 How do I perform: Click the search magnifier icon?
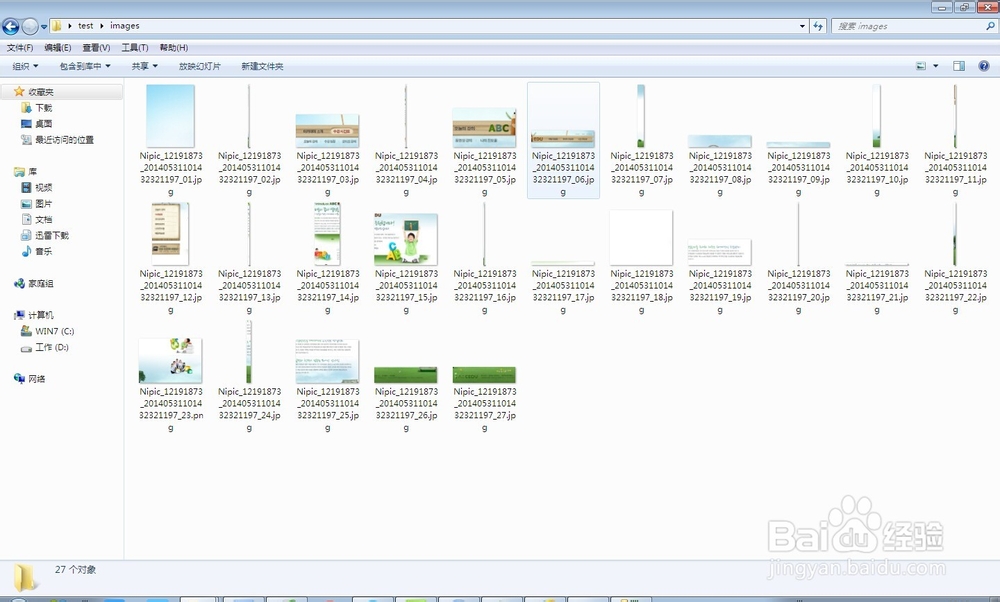pos(990,26)
